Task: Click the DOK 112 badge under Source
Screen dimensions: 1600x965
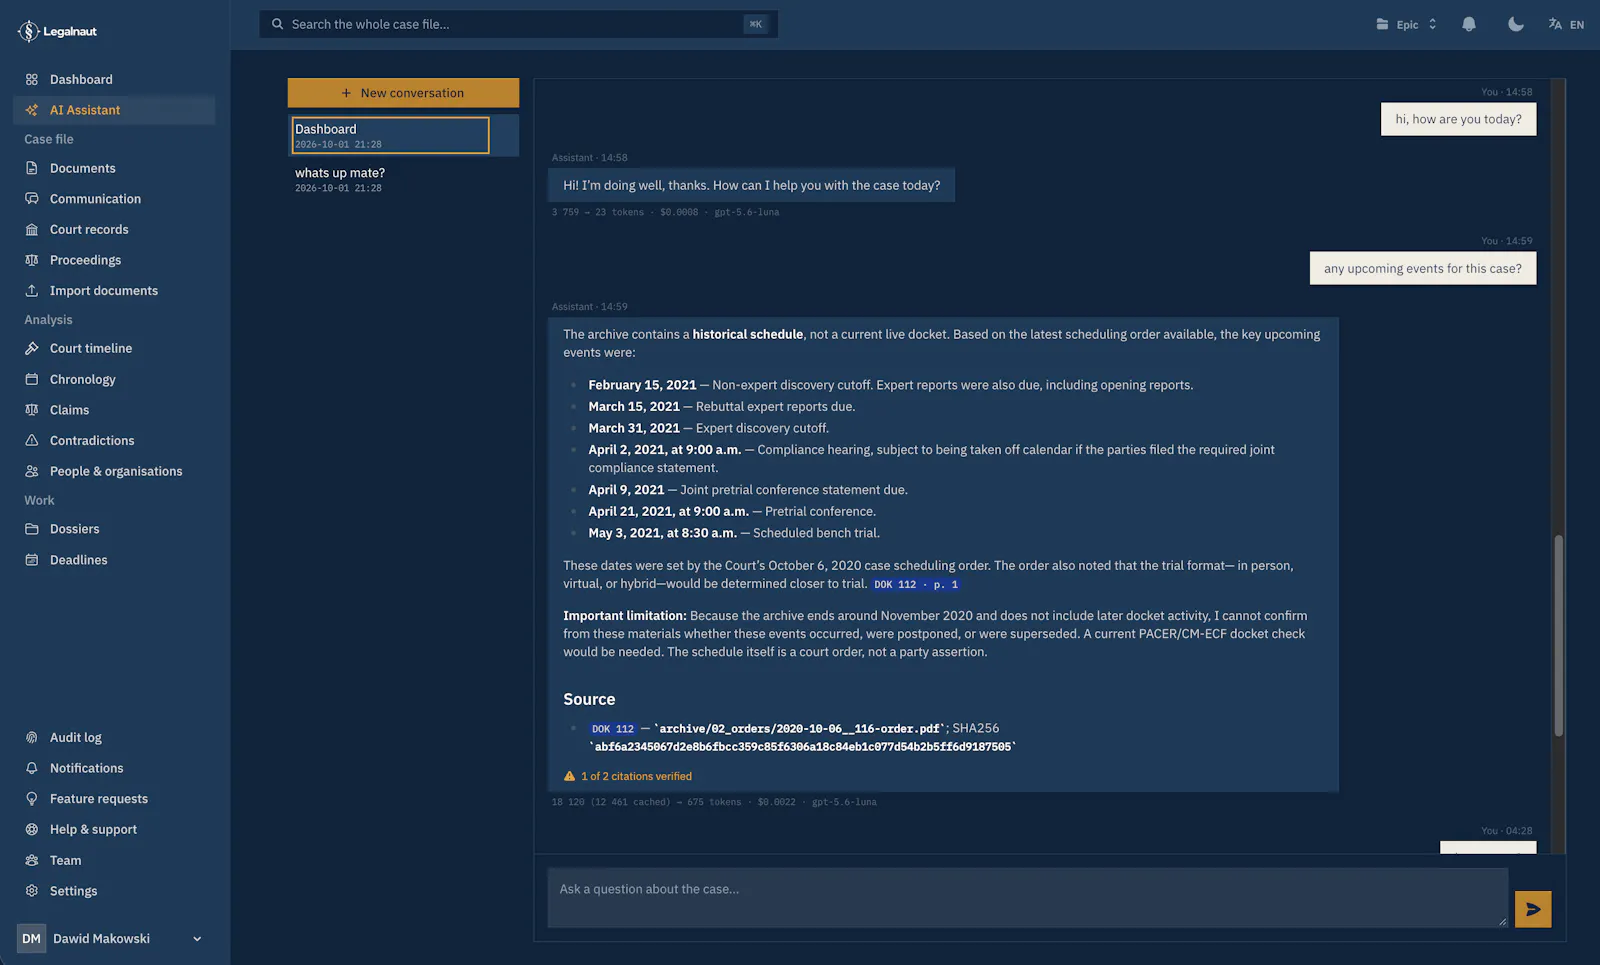Action: point(613,729)
